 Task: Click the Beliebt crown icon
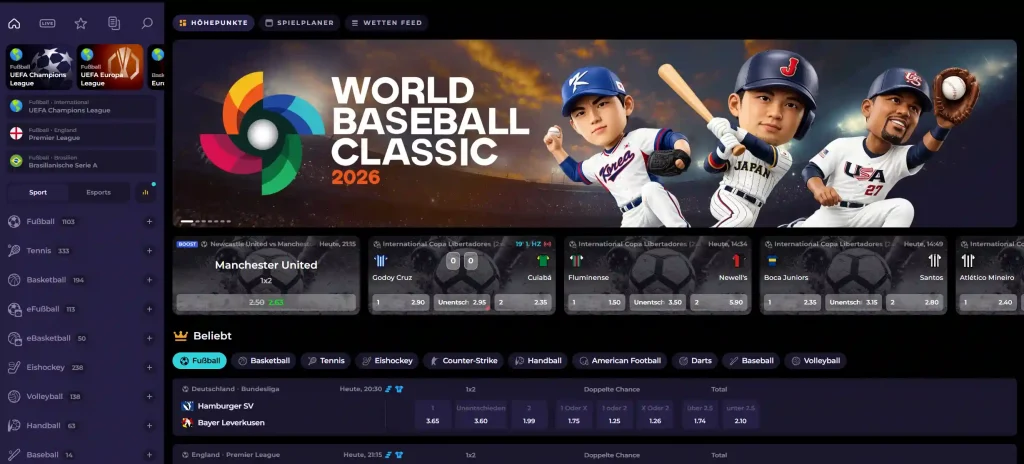point(181,336)
